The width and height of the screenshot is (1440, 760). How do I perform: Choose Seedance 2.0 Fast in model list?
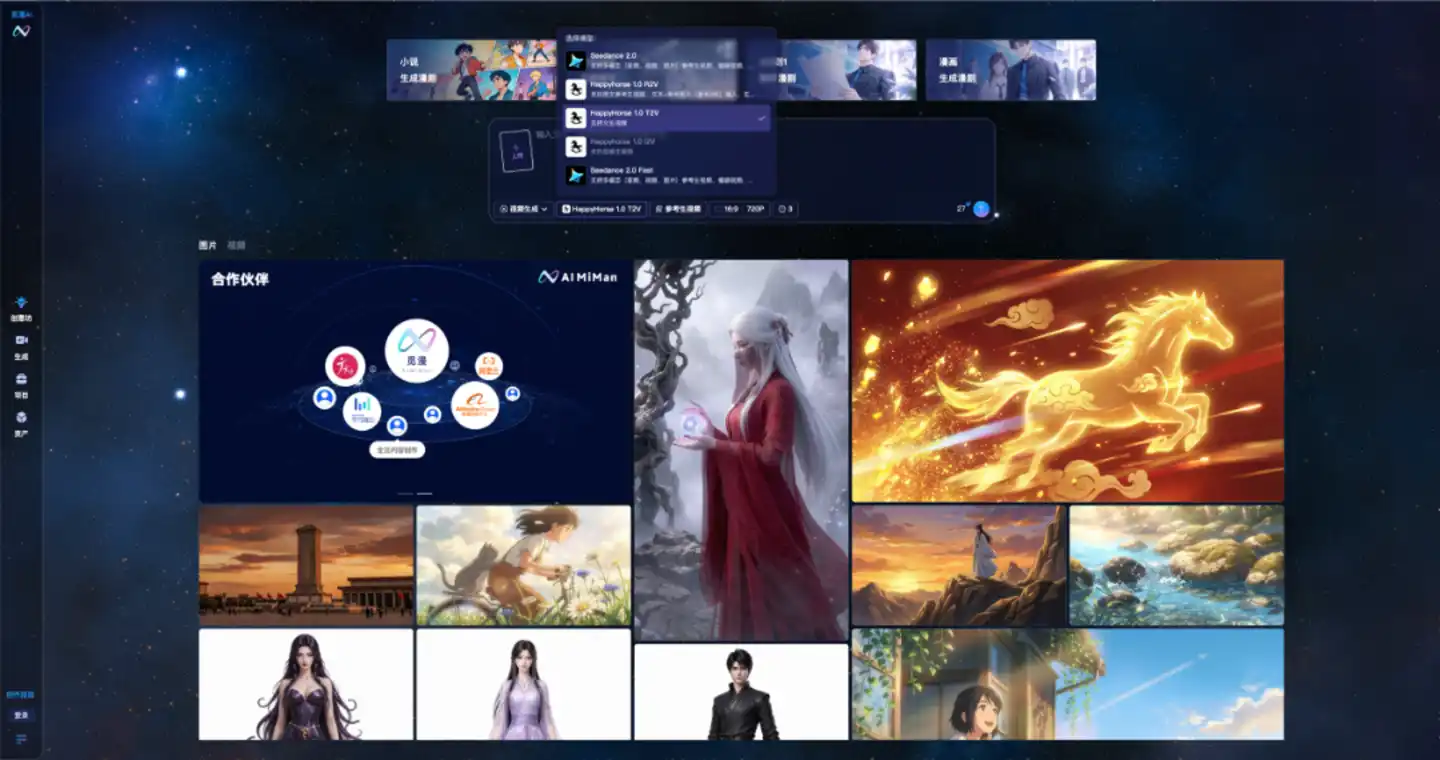[x=666, y=175]
